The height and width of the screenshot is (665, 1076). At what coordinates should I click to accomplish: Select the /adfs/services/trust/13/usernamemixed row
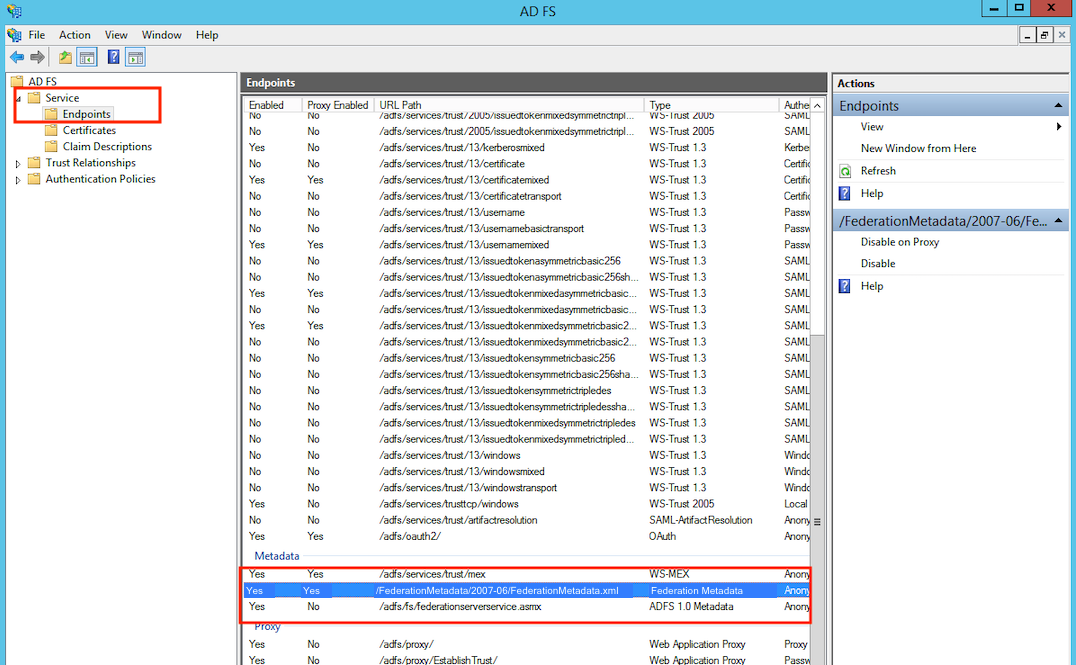tap(527, 244)
